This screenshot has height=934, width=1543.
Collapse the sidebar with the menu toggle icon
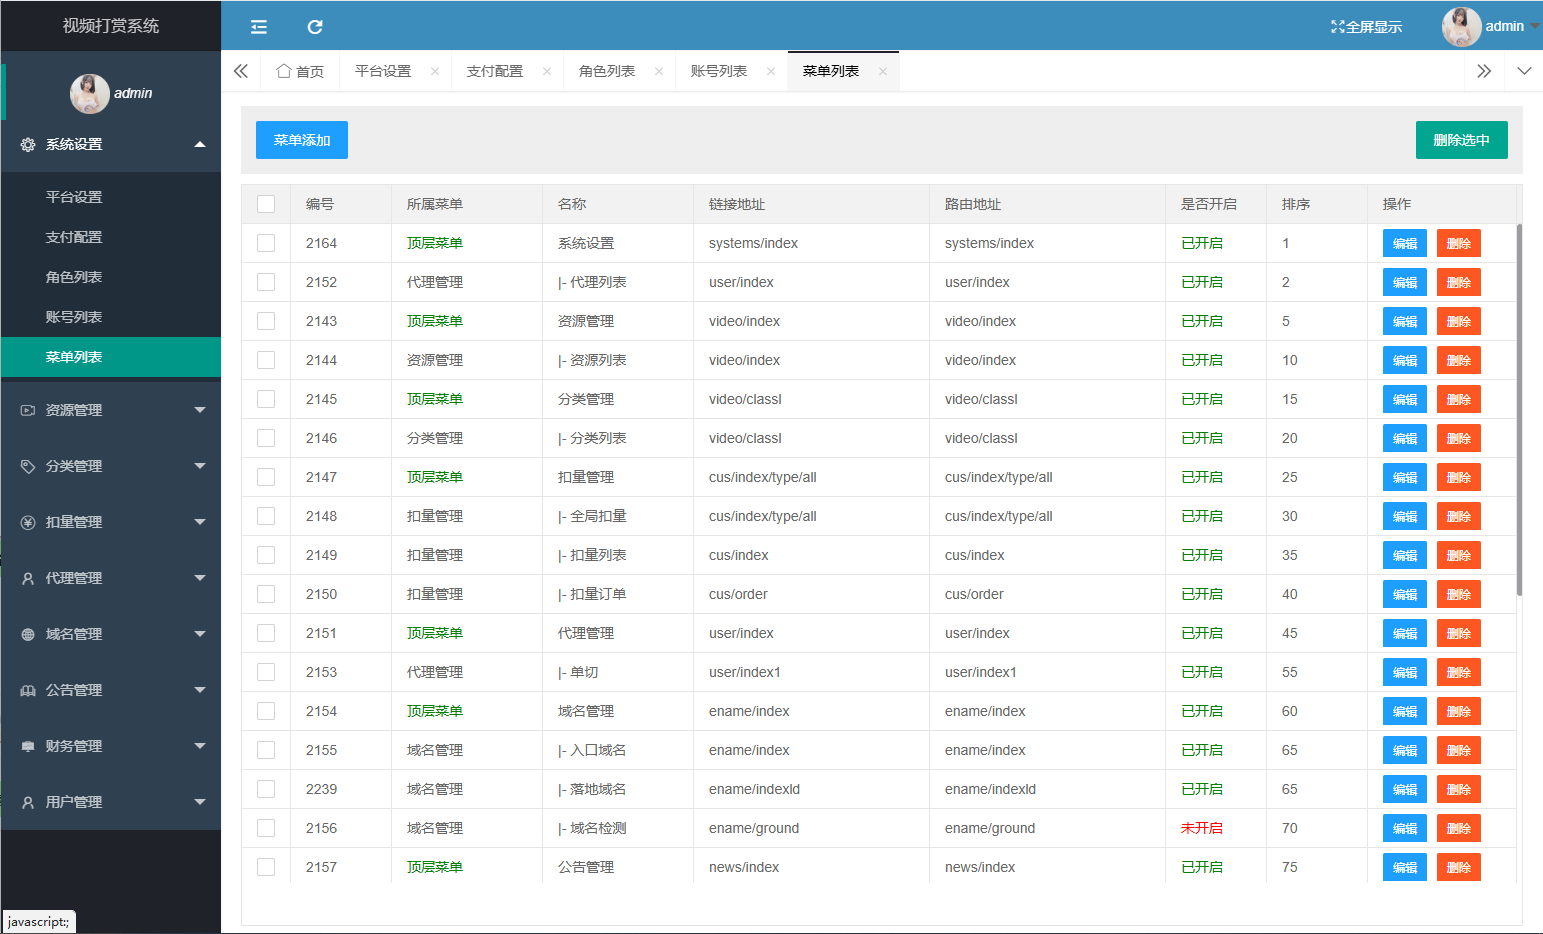click(259, 27)
